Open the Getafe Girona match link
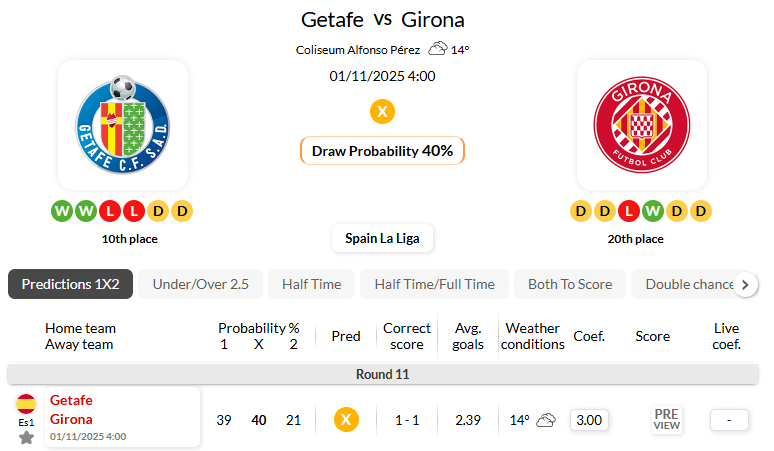Image resolution: width=774 pixels, height=451 pixels. (x=72, y=410)
